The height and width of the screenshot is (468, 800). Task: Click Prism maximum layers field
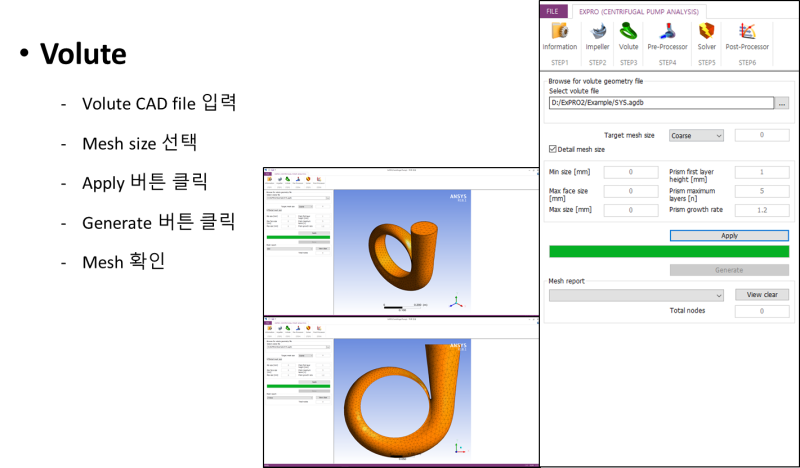[762, 191]
